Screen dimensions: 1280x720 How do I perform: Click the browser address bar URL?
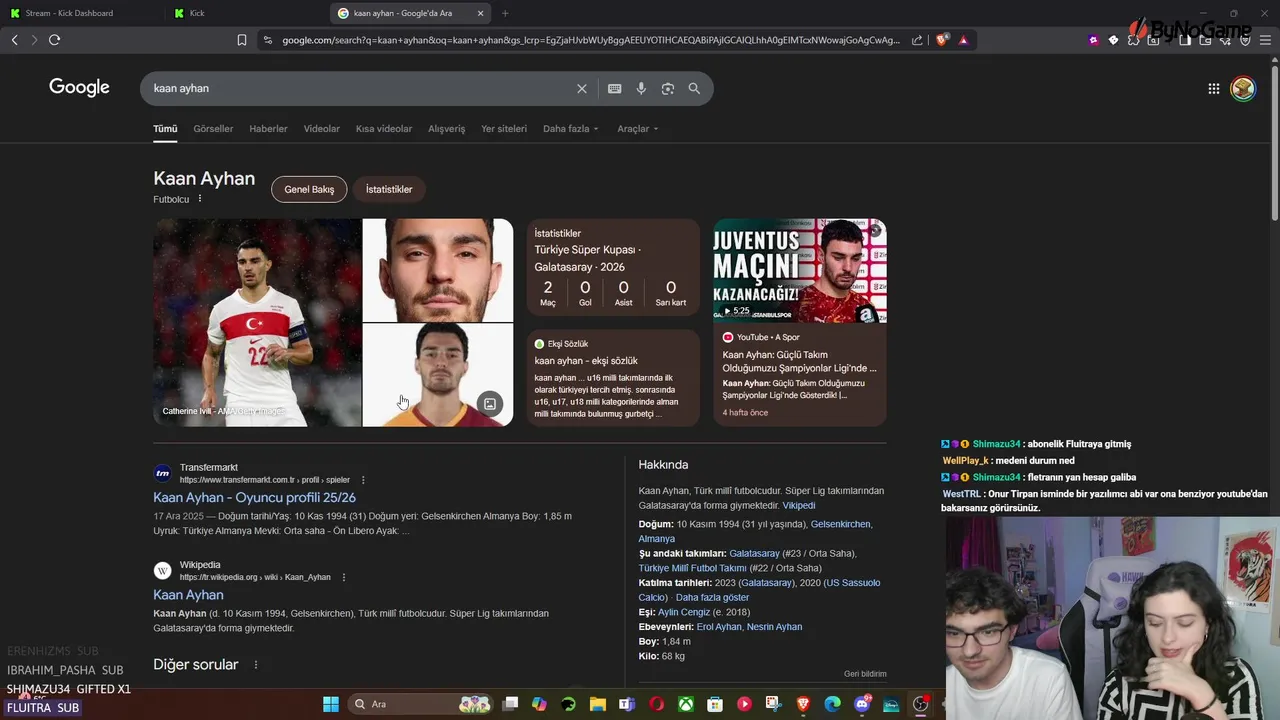[x=590, y=40]
